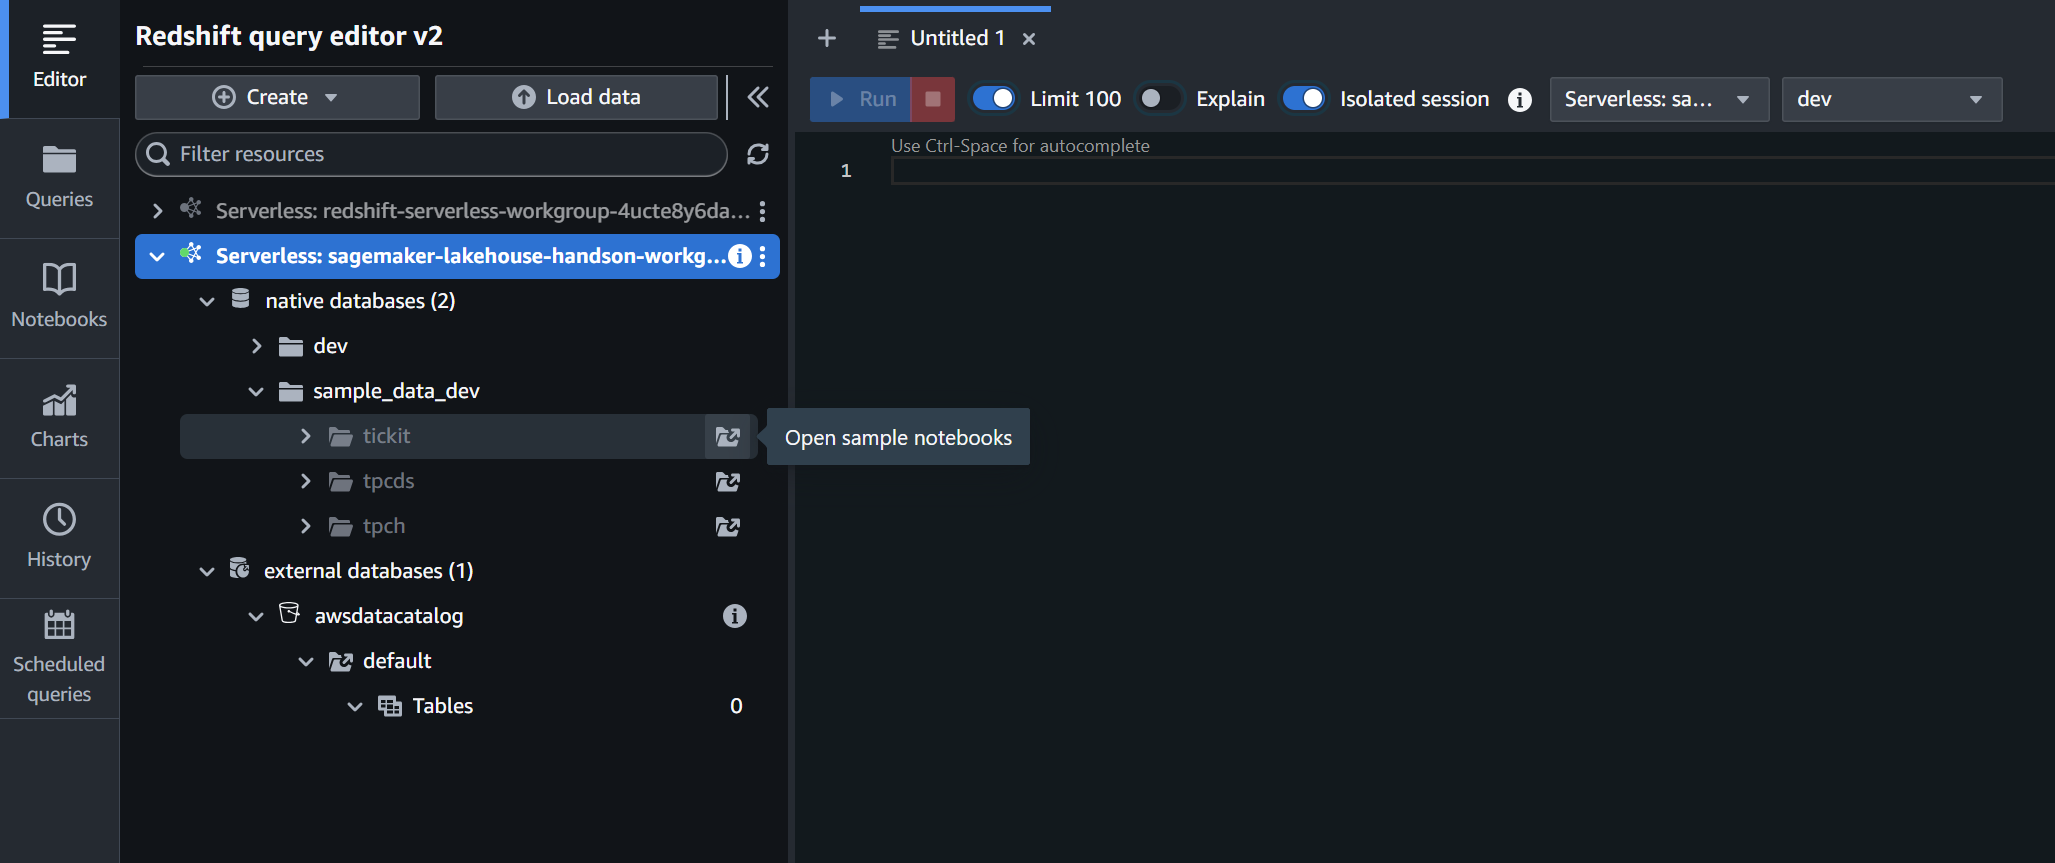2055x863 pixels.
Task: Expand redshift-serverless-workgroup node
Action: point(157,211)
